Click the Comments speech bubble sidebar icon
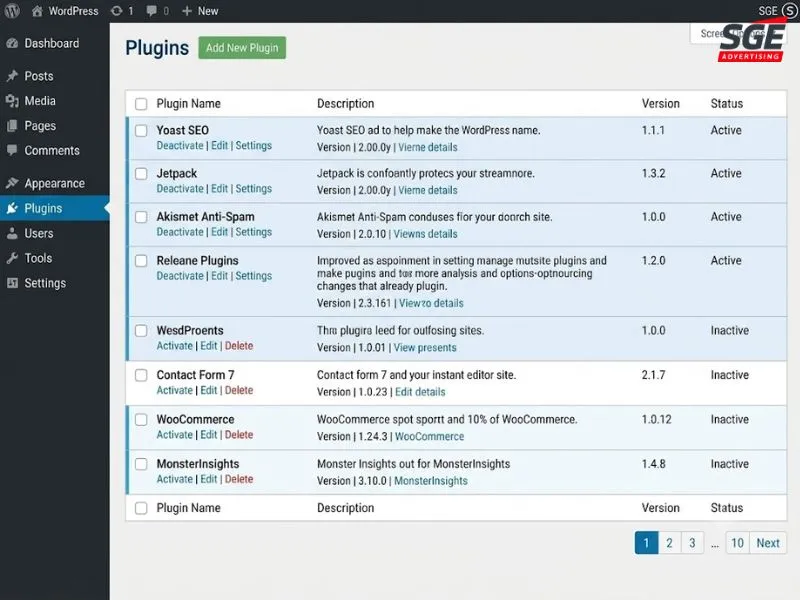The image size is (800, 600). [x=12, y=151]
